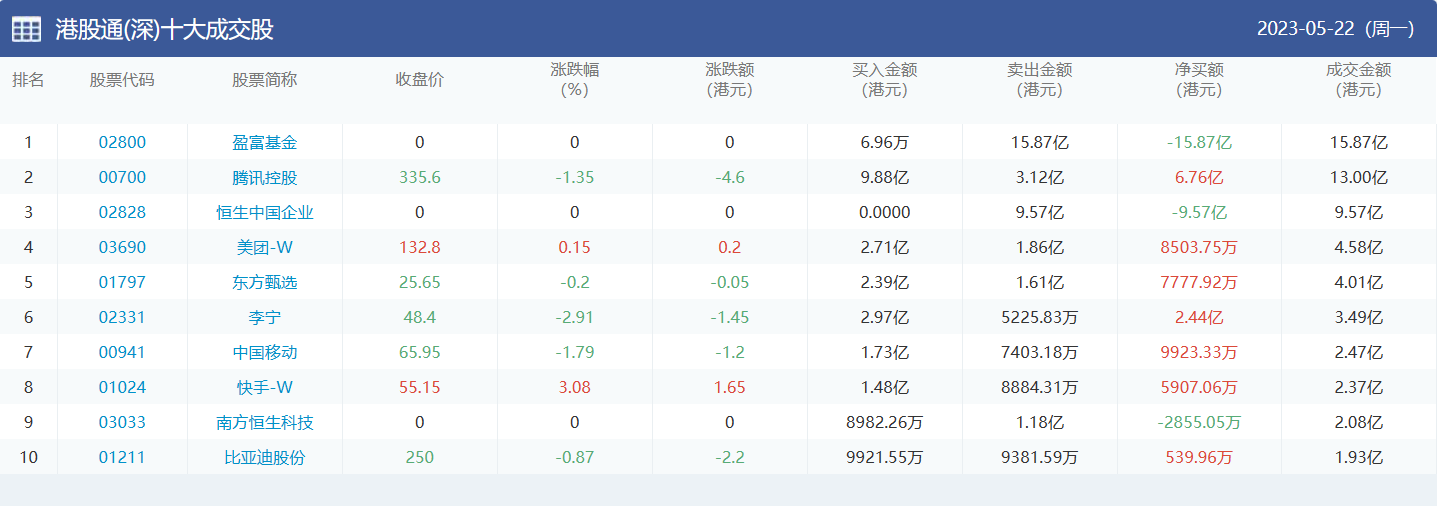Click stock code 00700
The height and width of the screenshot is (506, 1437).
click(122, 178)
